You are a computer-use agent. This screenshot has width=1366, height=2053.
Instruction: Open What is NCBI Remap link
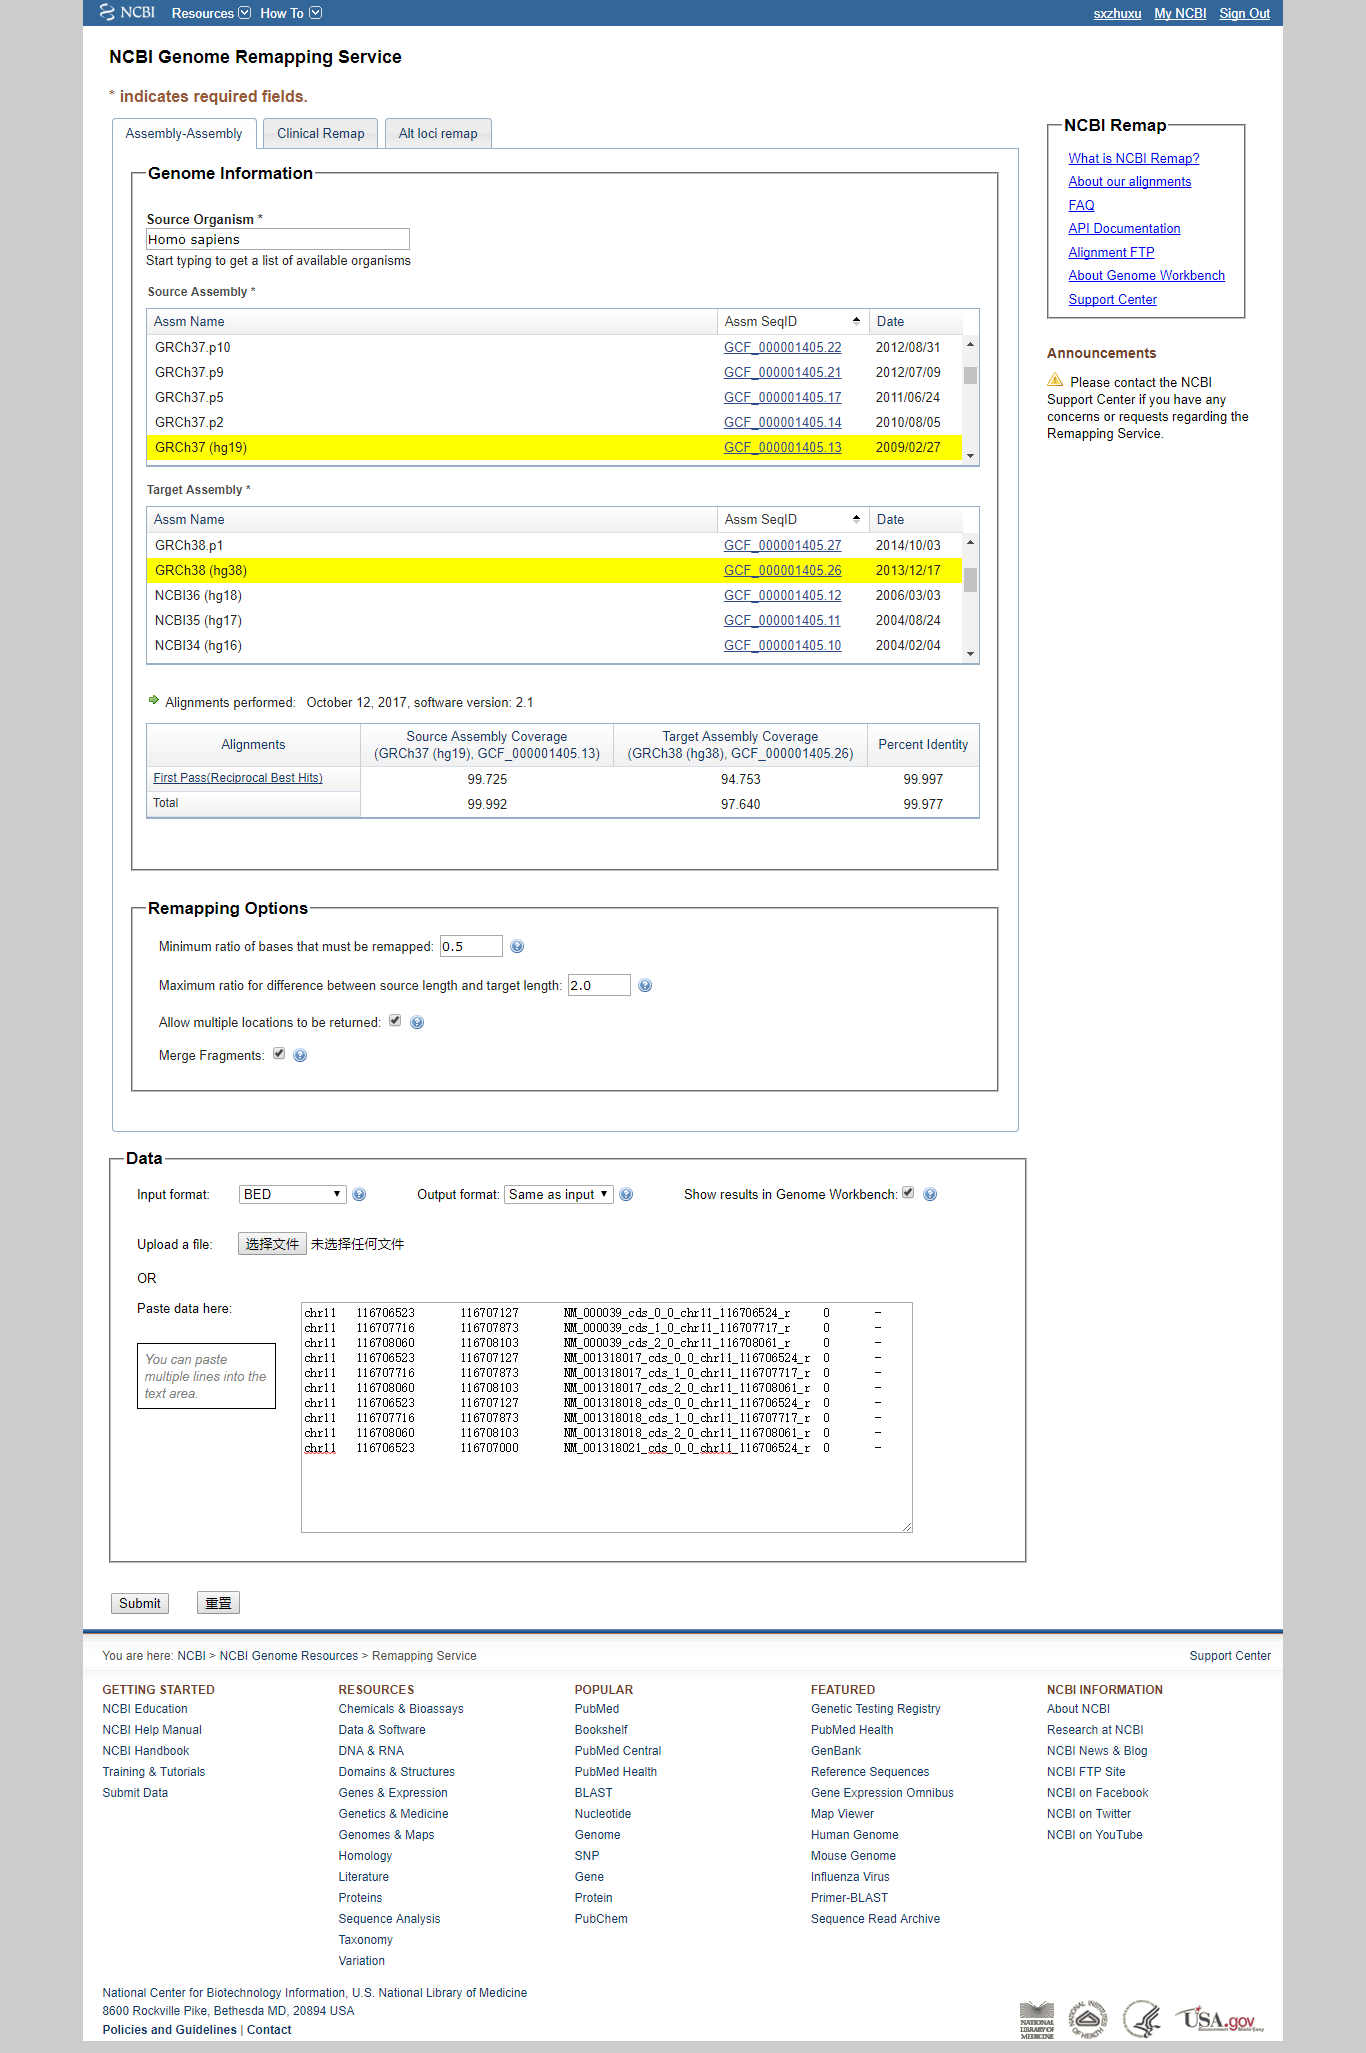pos(1133,158)
